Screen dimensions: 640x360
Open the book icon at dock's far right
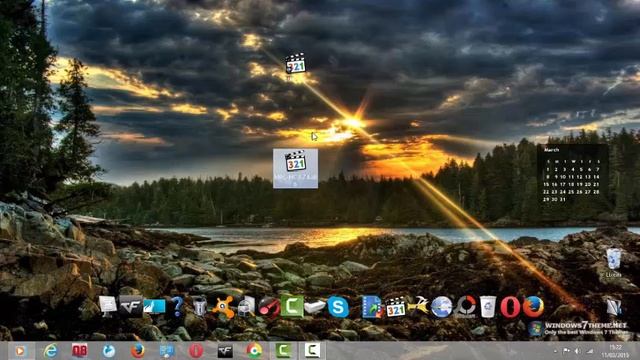613,307
